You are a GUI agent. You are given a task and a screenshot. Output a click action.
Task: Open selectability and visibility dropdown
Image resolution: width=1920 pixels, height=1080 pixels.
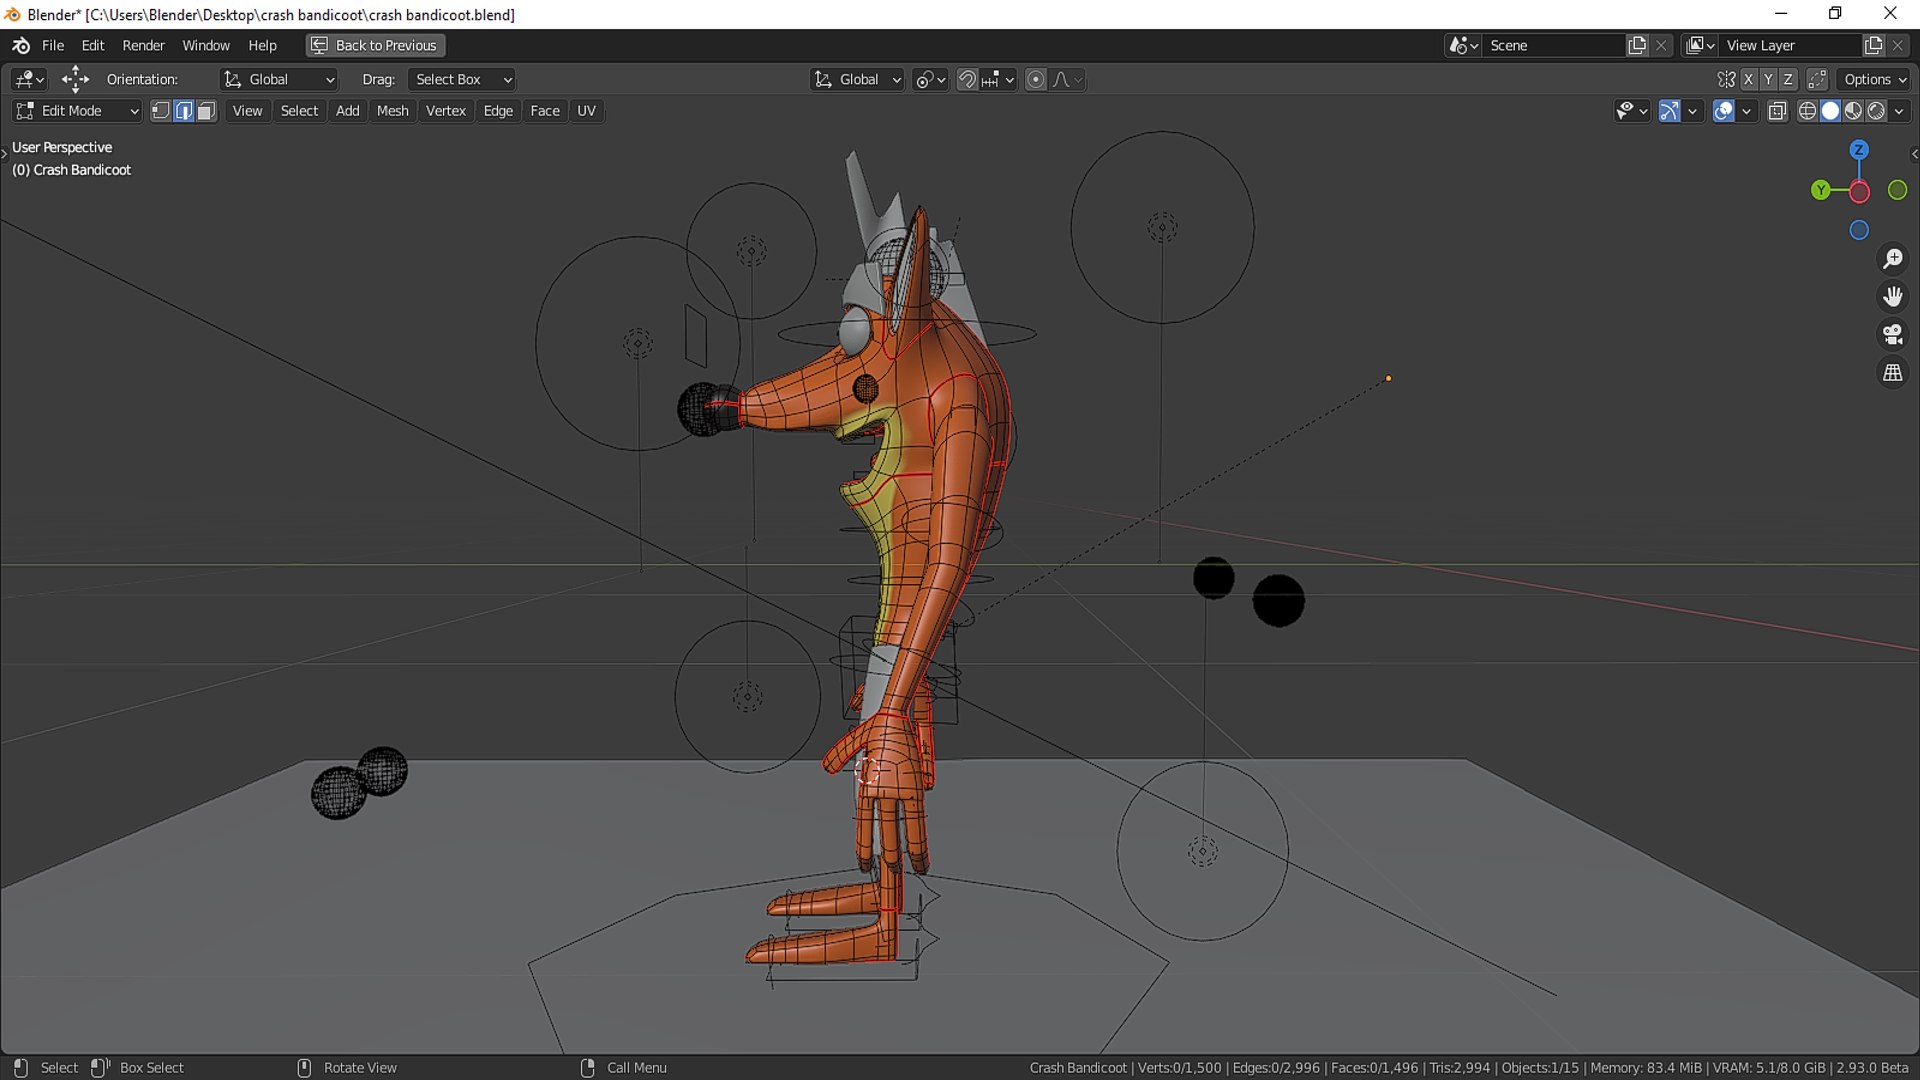1632,111
